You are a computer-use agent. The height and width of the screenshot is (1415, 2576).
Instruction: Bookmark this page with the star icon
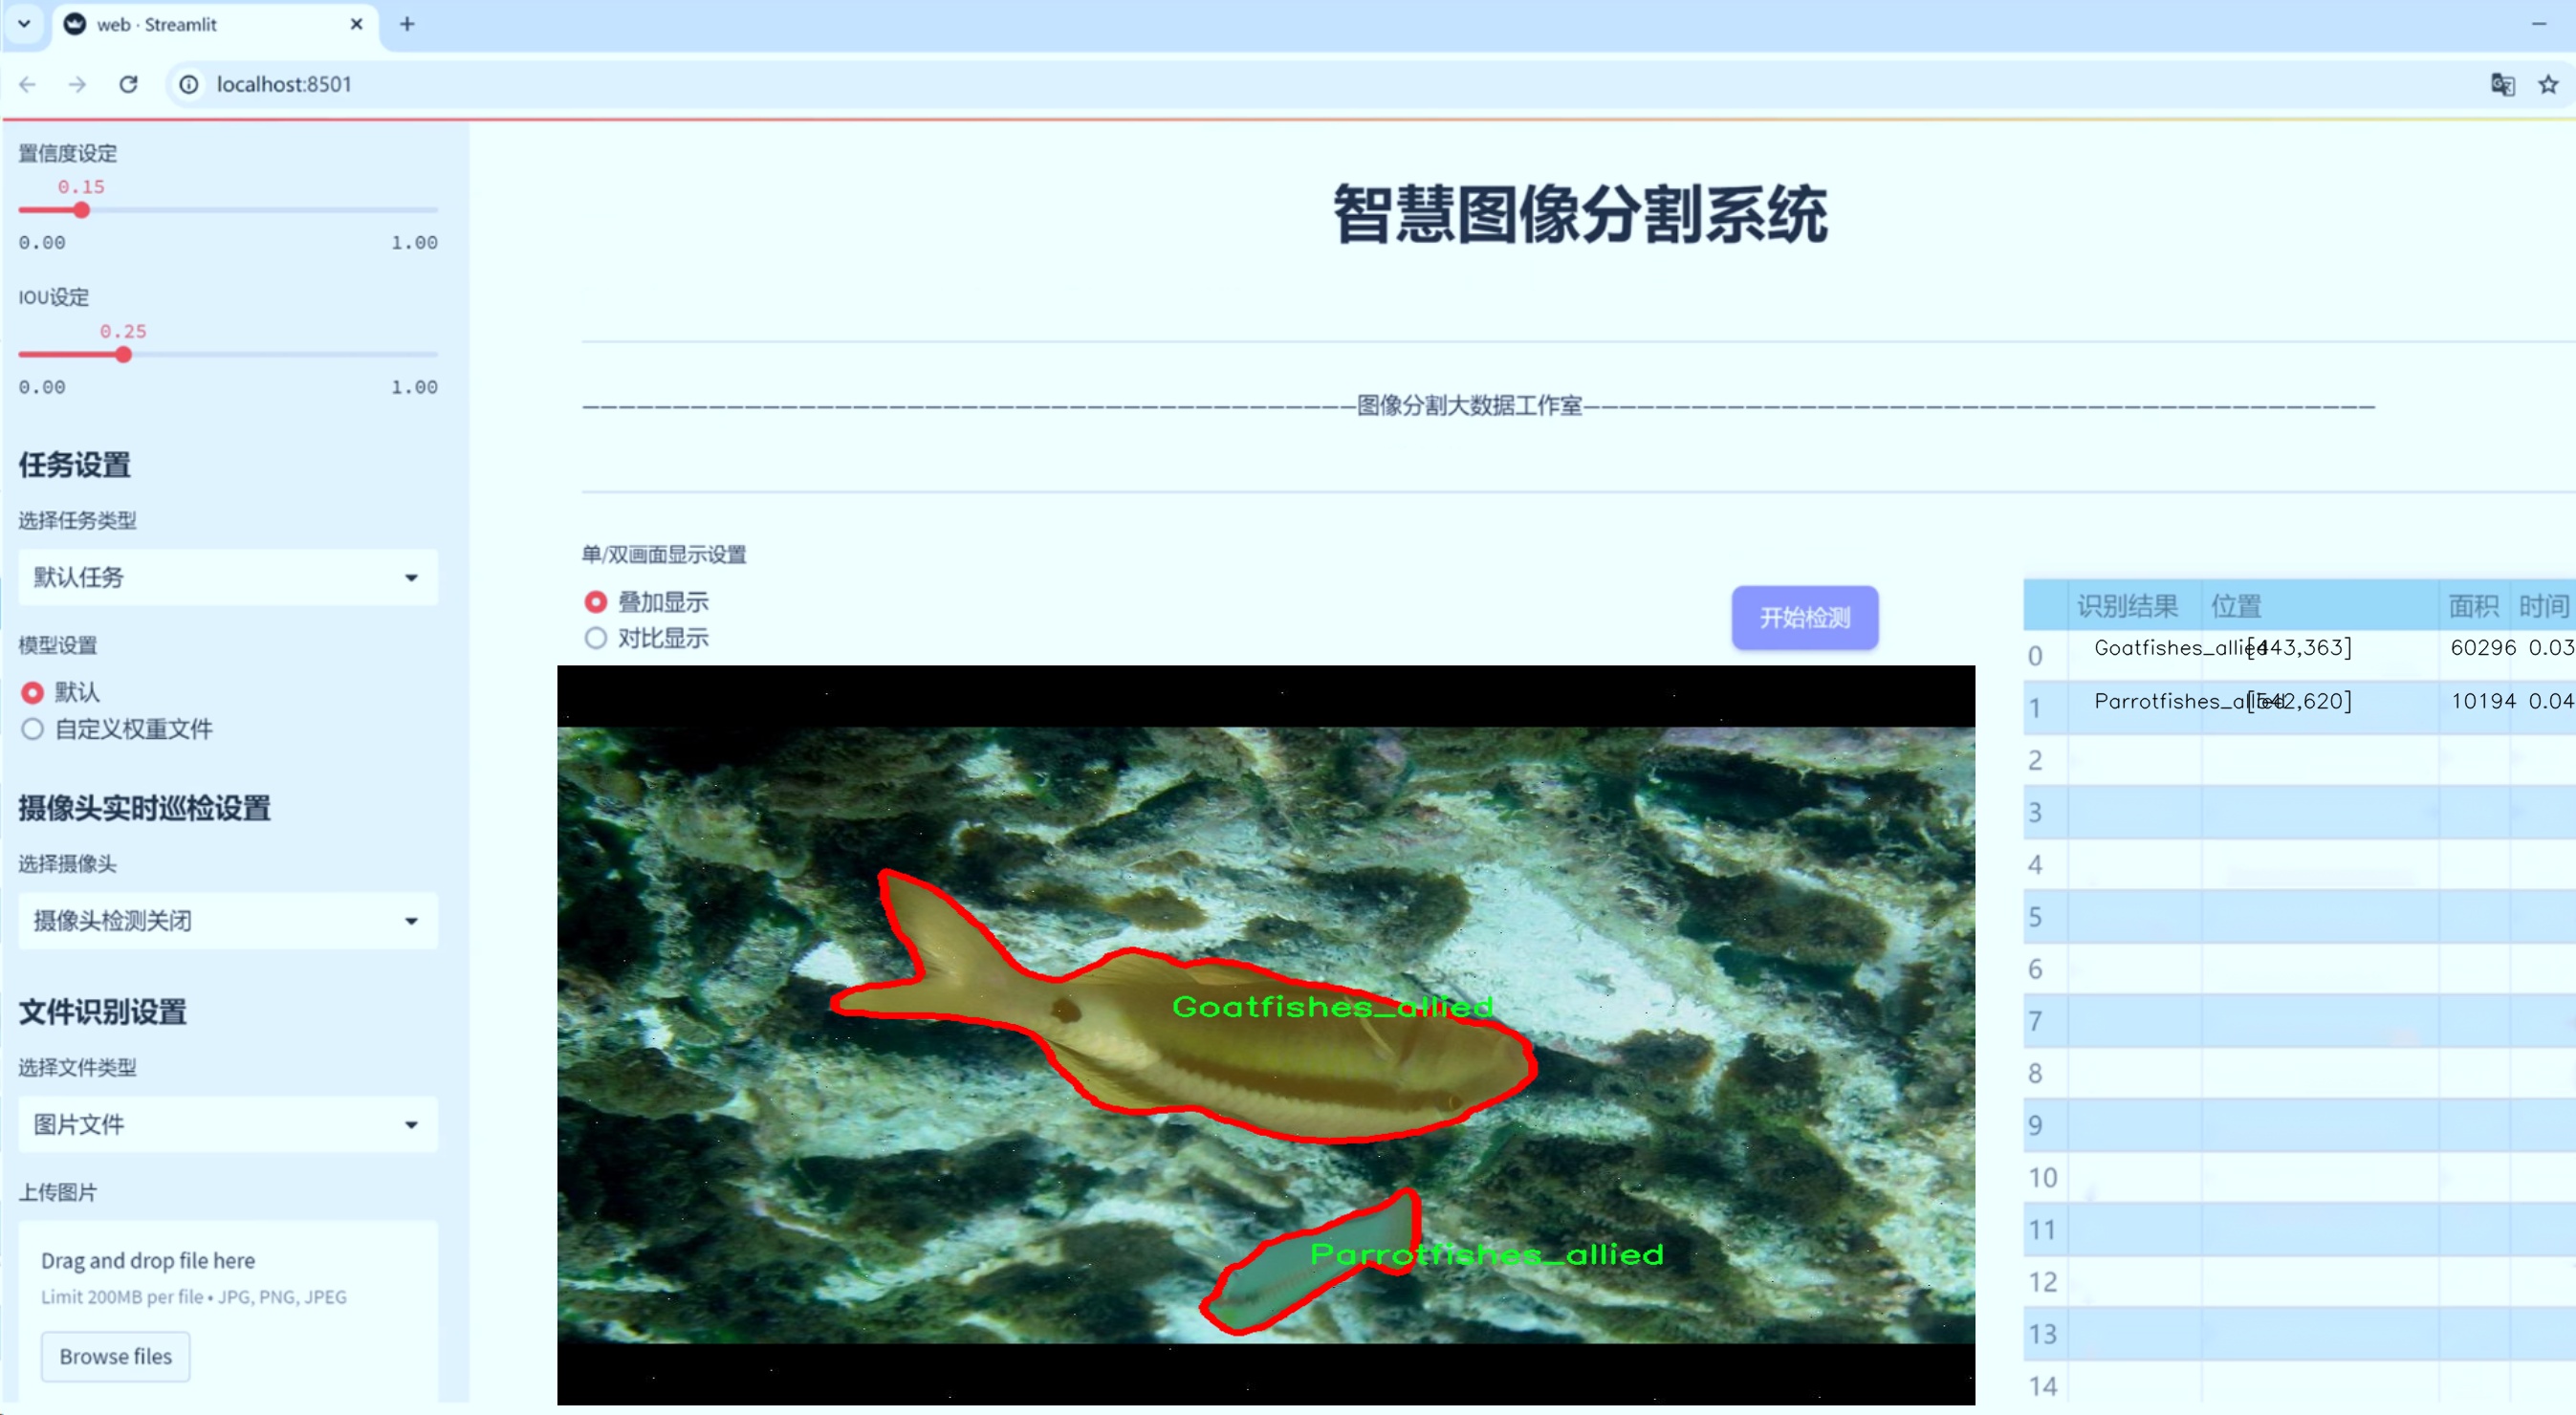[x=2548, y=85]
